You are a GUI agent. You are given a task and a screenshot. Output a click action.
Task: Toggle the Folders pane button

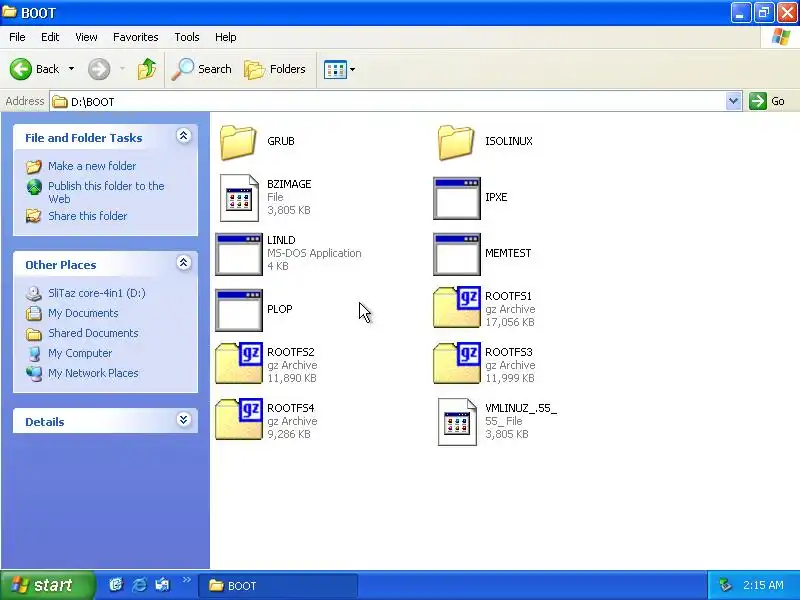point(275,69)
